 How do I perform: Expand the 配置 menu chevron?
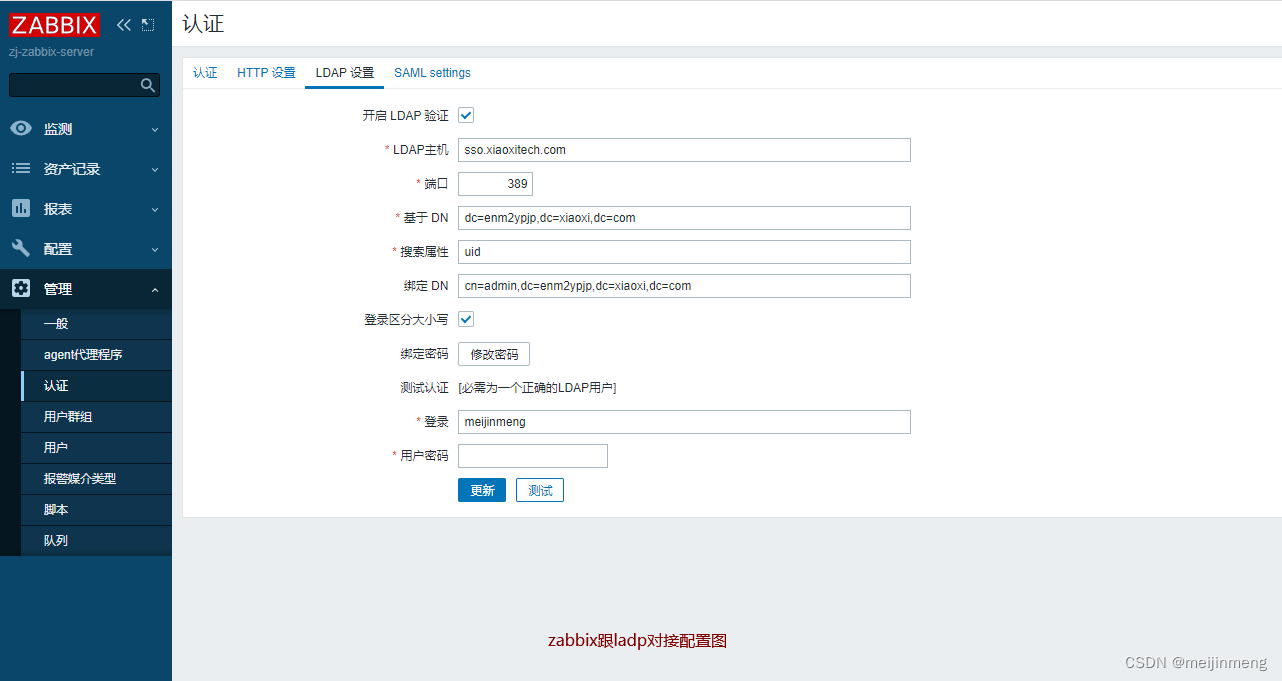point(155,250)
